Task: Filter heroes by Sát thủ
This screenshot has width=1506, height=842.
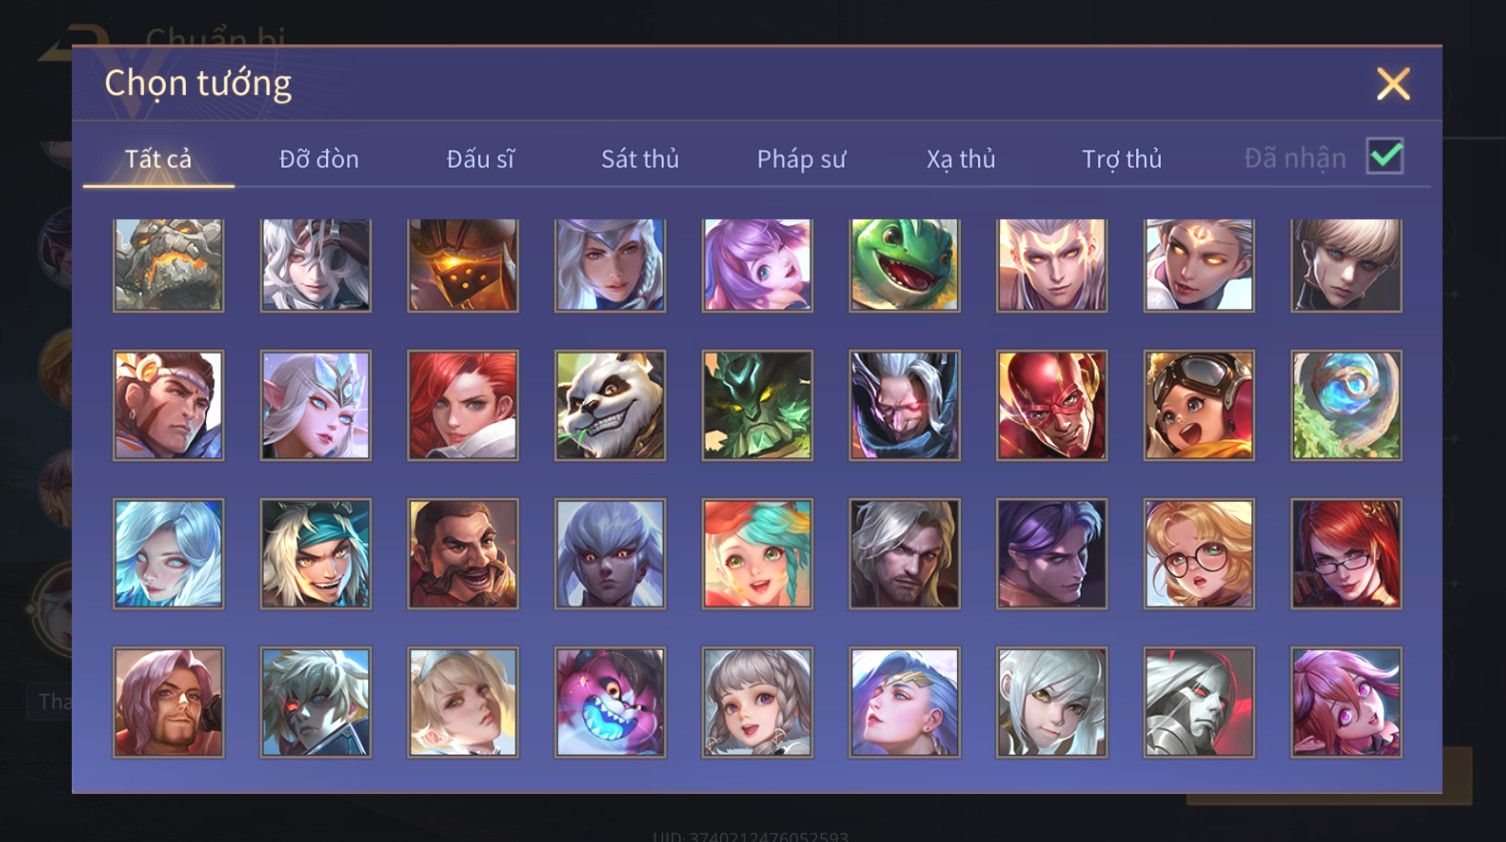Action: tap(640, 159)
